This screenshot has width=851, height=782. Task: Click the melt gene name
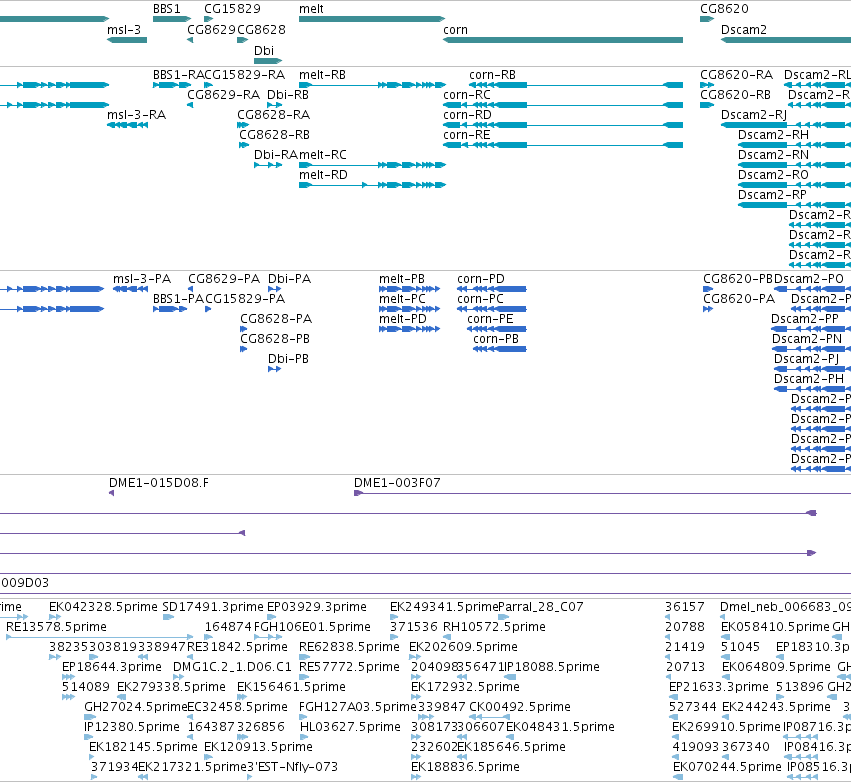point(311,9)
